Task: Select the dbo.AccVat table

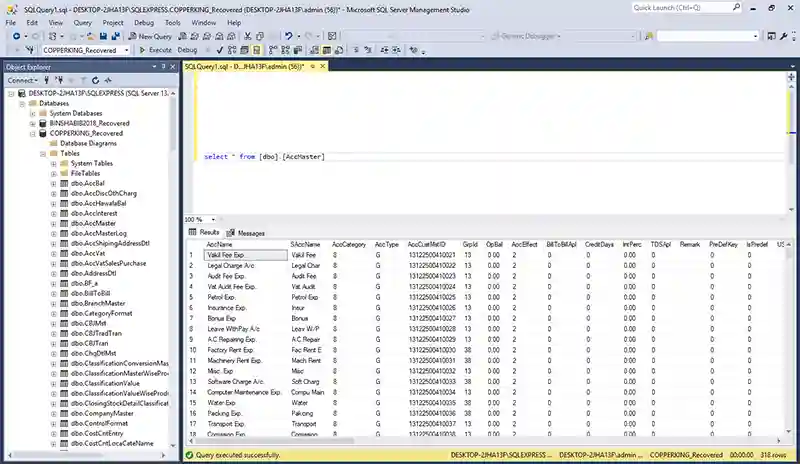Action: click(x=88, y=253)
